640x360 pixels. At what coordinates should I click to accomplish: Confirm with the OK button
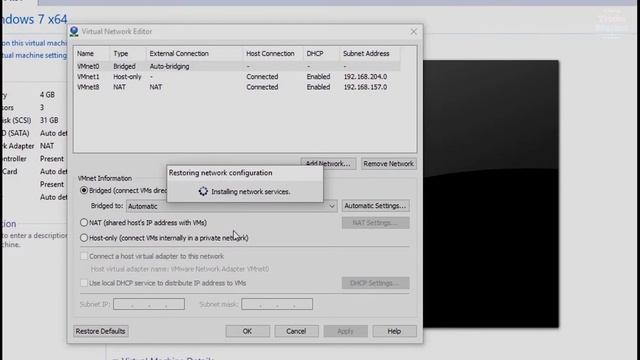click(x=247, y=331)
